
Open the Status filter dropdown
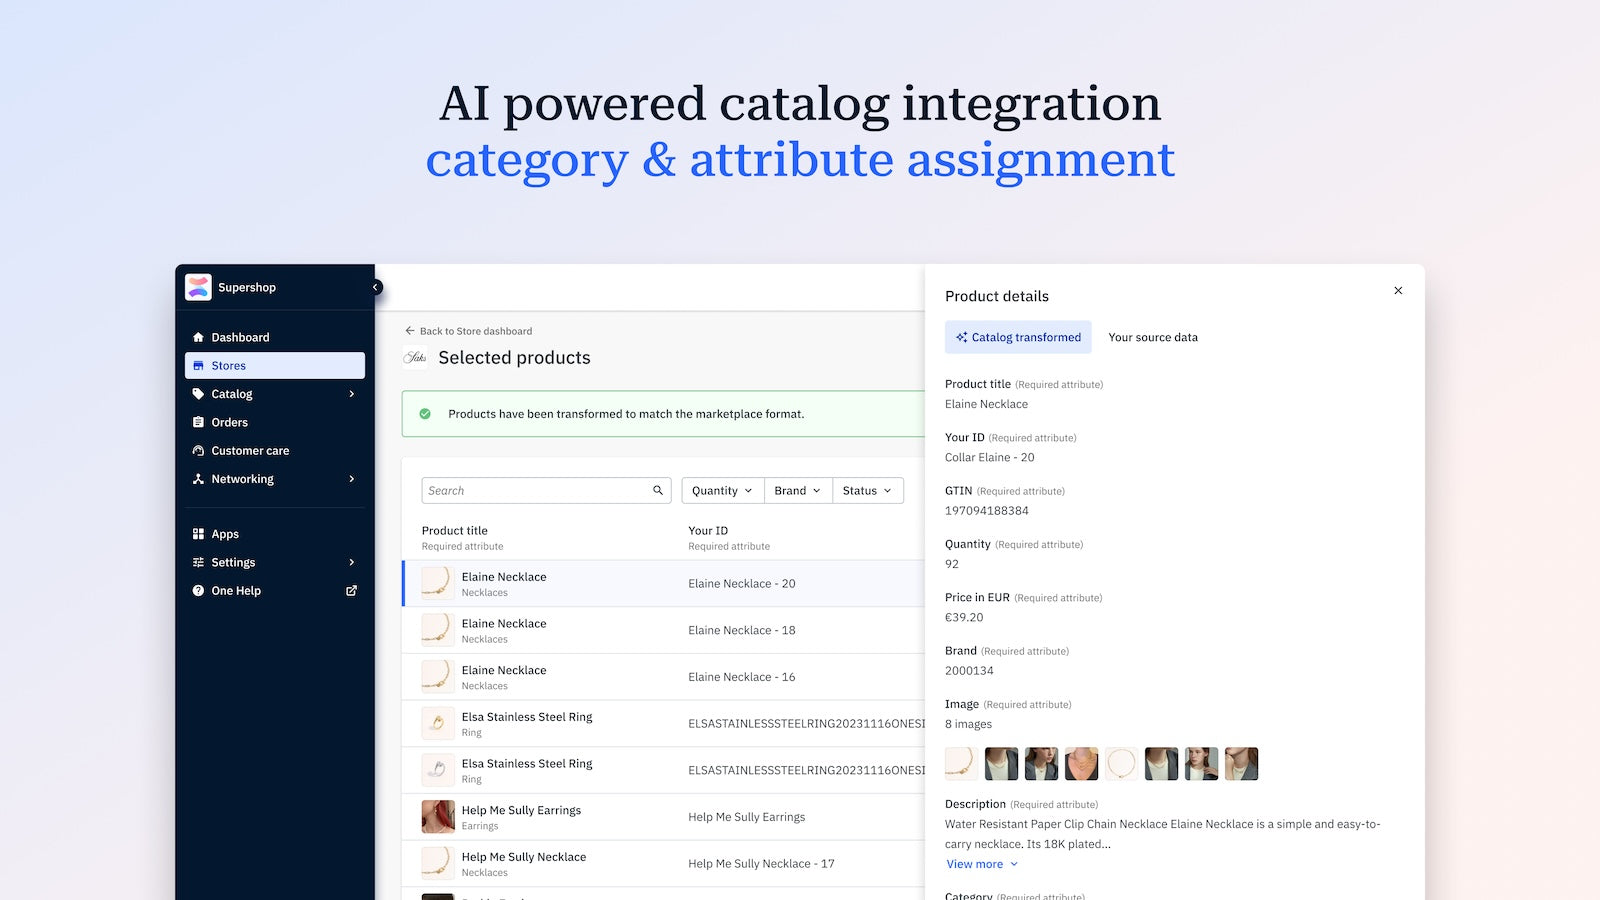[866, 490]
